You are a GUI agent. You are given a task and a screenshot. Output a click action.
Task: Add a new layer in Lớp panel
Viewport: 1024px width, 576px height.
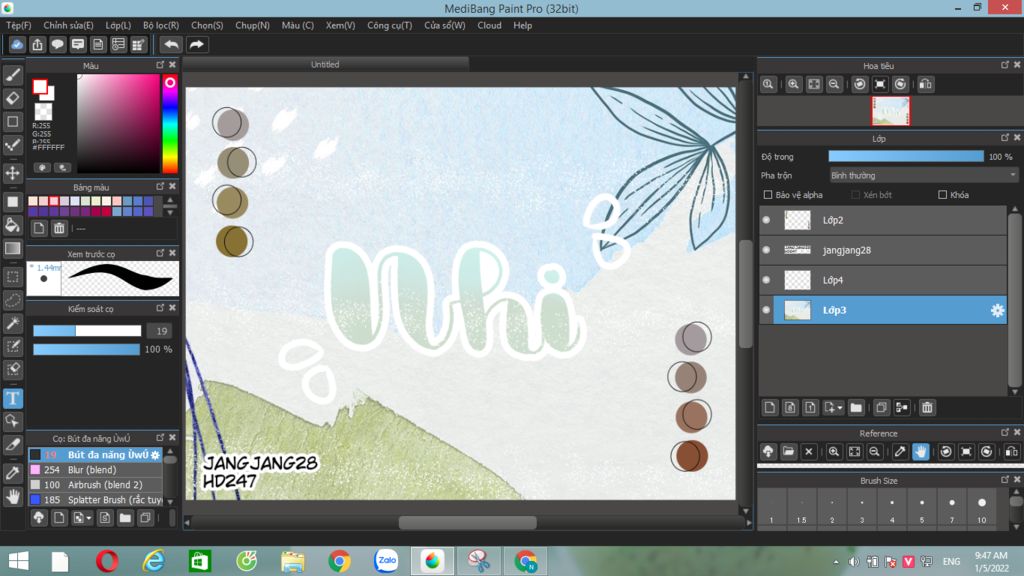click(769, 408)
